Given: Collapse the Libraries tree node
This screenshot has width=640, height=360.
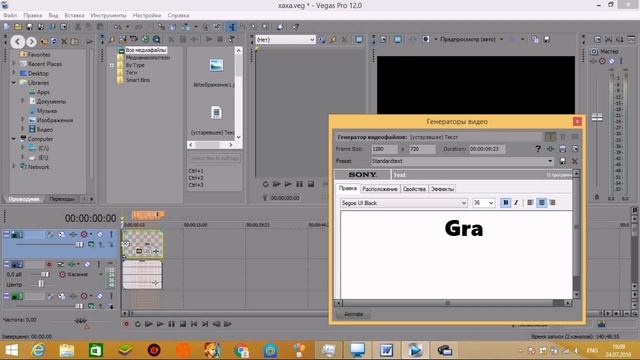Looking at the screenshot, I should point(14,82).
